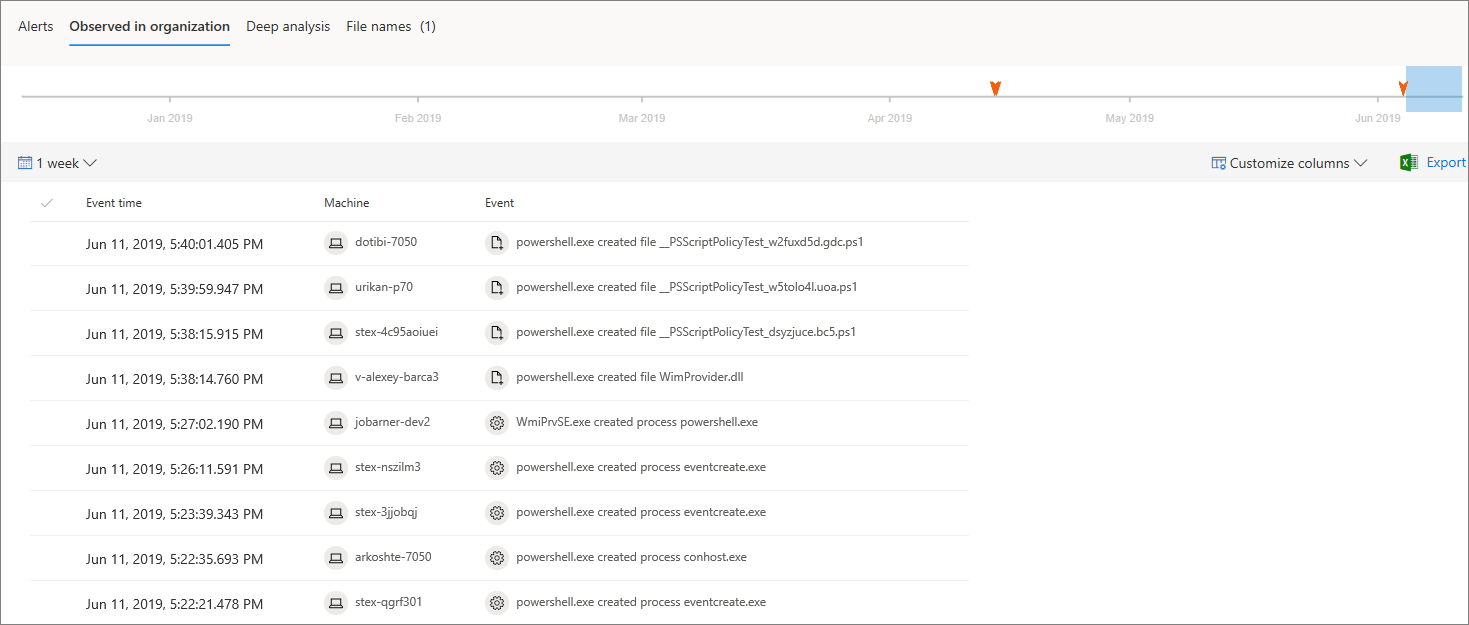Click the laptop icon beside dotibi-7050
This screenshot has height=625, width=1469.
[x=336, y=242]
